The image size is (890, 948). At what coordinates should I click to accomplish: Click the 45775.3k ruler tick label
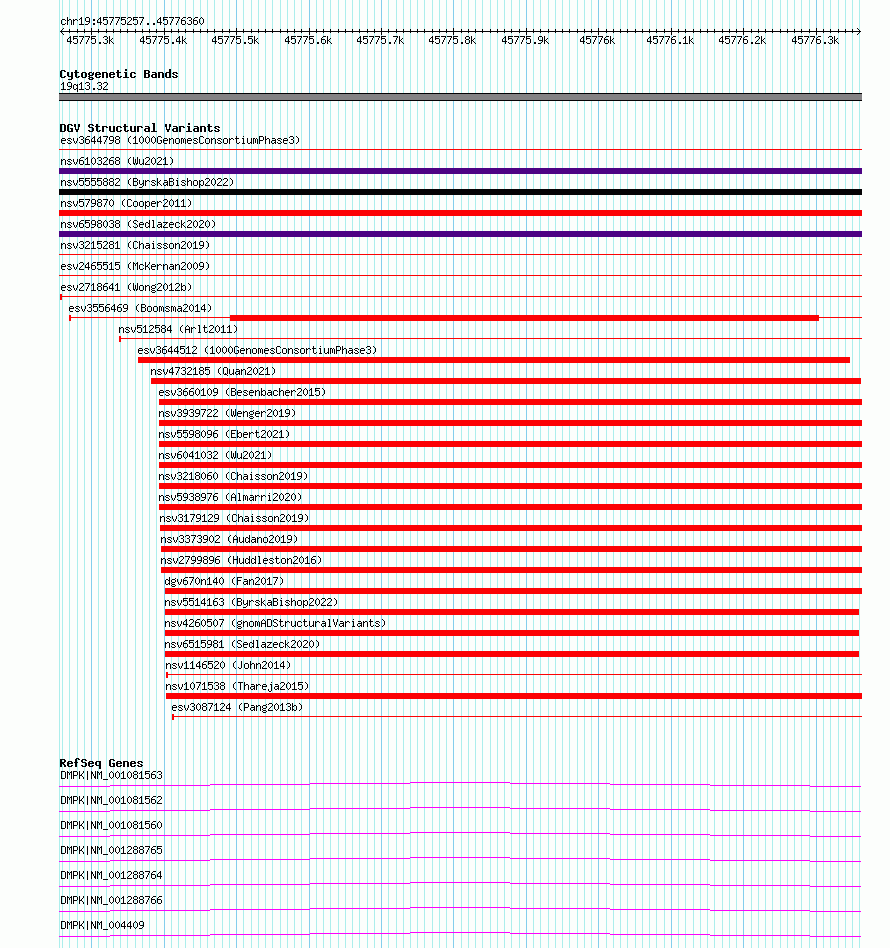[x=90, y=41]
